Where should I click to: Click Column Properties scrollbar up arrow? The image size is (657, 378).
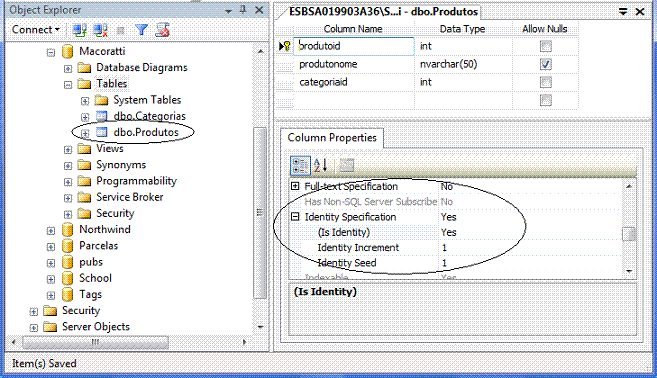pos(629,186)
